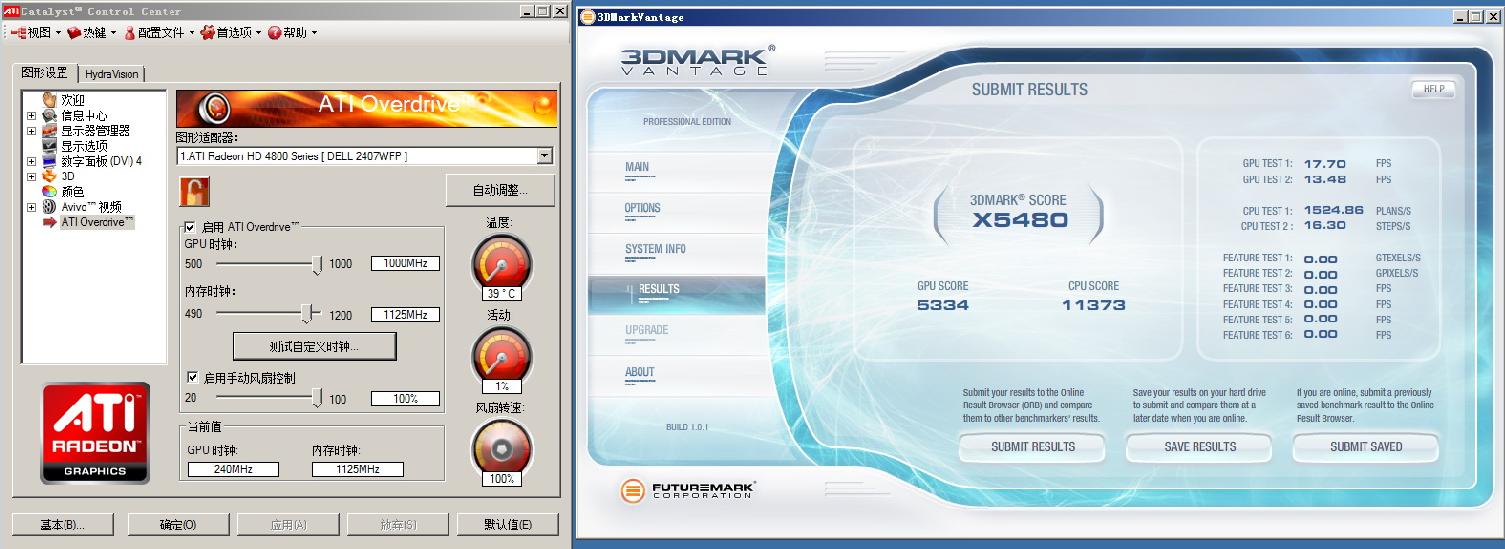This screenshot has width=1505, height=549.
Task: Click the 活动 activity gauge
Action: (x=501, y=356)
